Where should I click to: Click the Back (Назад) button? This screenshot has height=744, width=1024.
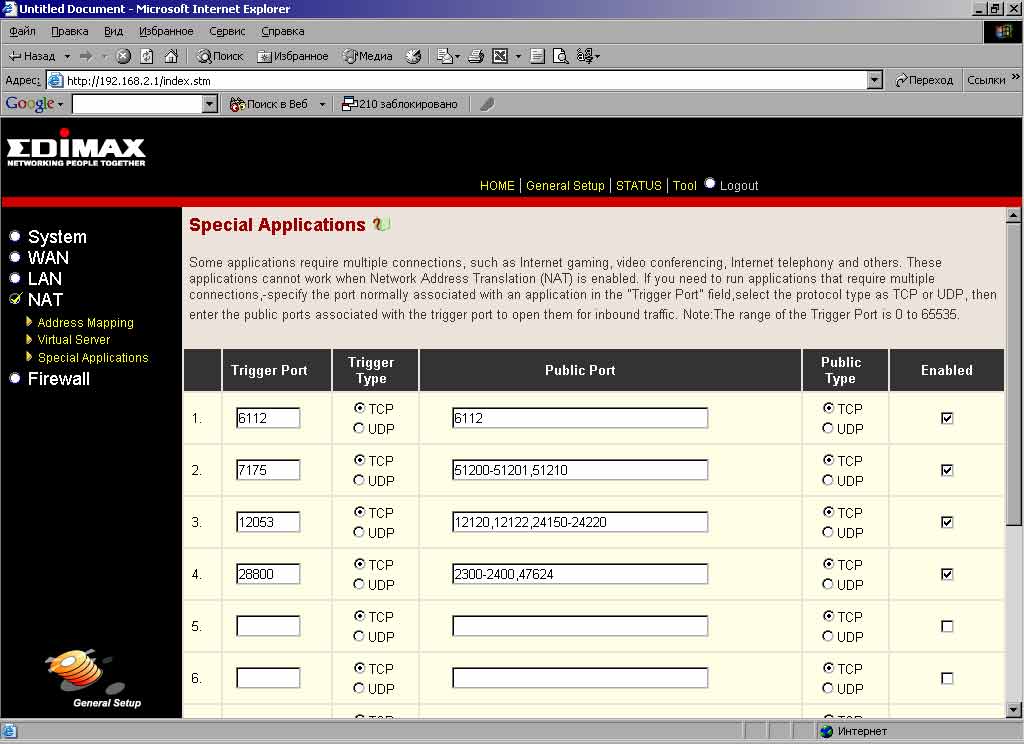(x=32, y=56)
